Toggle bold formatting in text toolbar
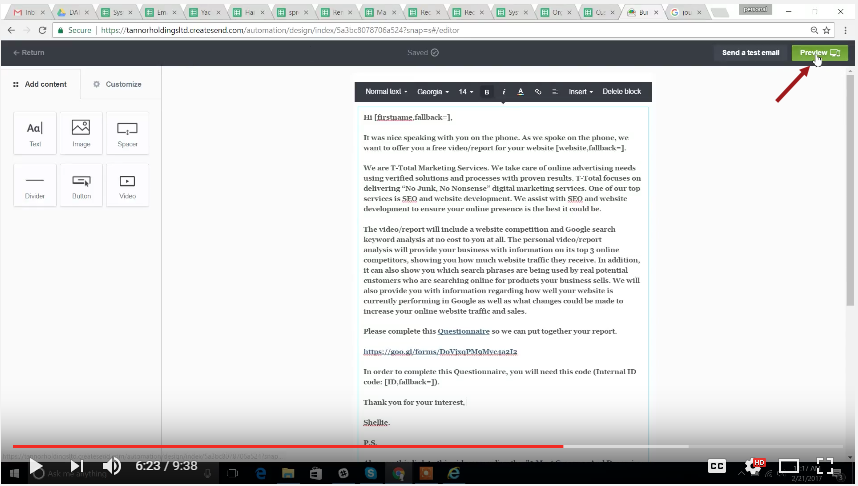The image size is (858, 486). pyautogui.click(x=487, y=92)
